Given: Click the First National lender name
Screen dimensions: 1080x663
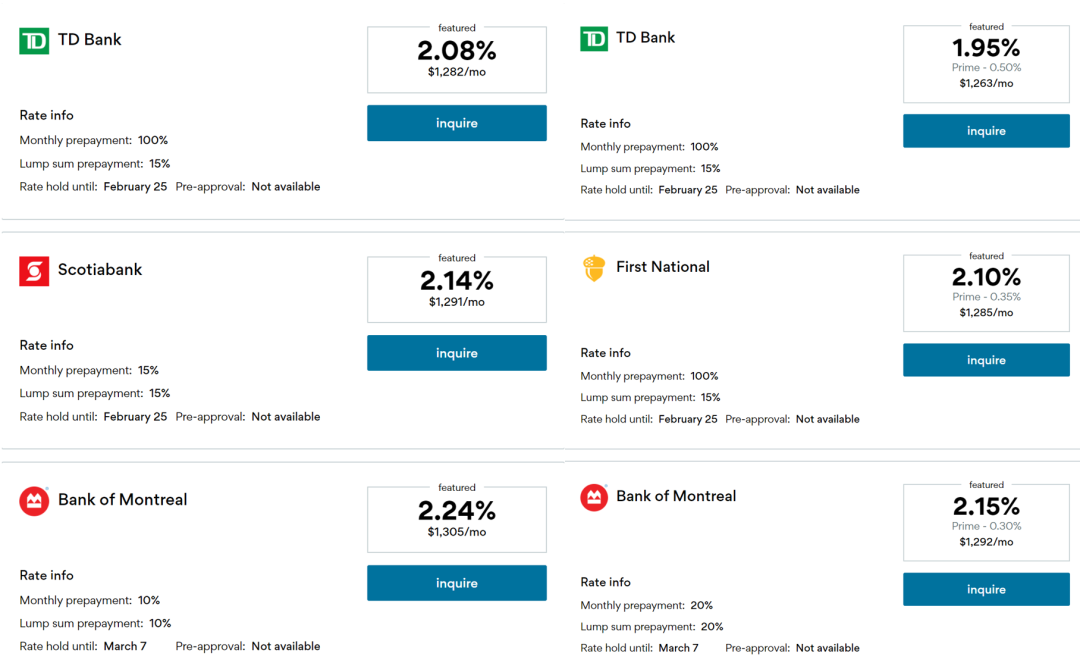Looking at the screenshot, I should [663, 267].
